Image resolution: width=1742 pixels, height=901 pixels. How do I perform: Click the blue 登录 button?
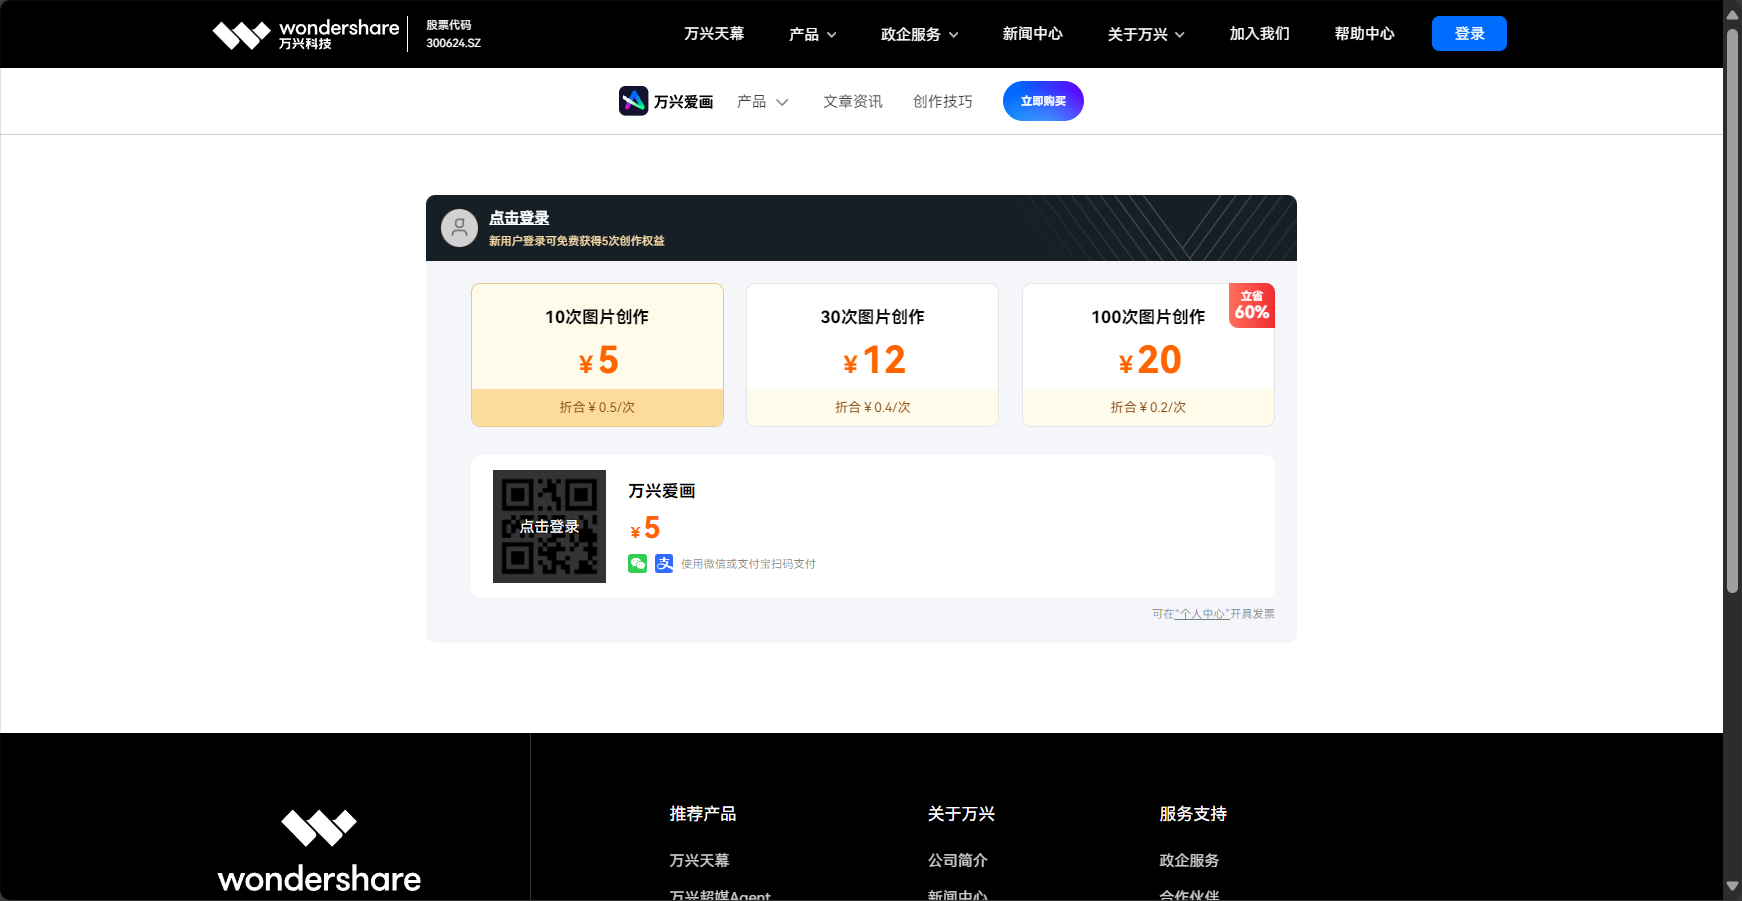(1469, 34)
